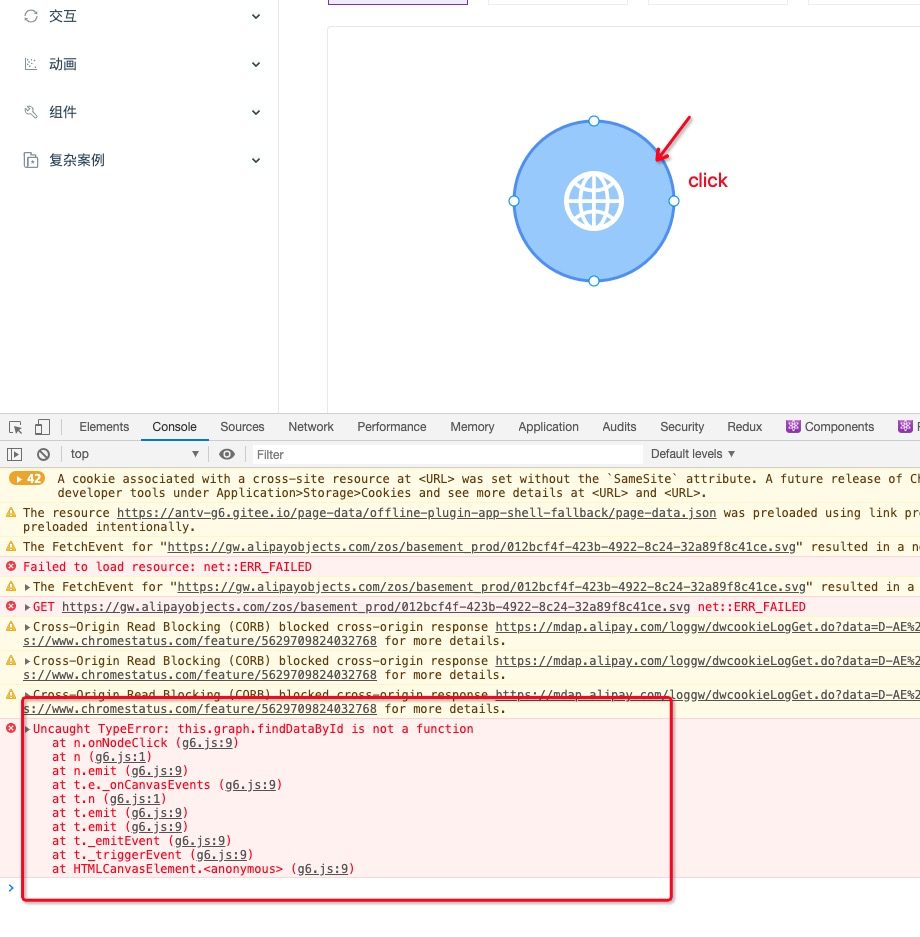Viewport: 920px width, 937px height.
Task: Expand the 交互 menu chevron
Action: pos(256,17)
